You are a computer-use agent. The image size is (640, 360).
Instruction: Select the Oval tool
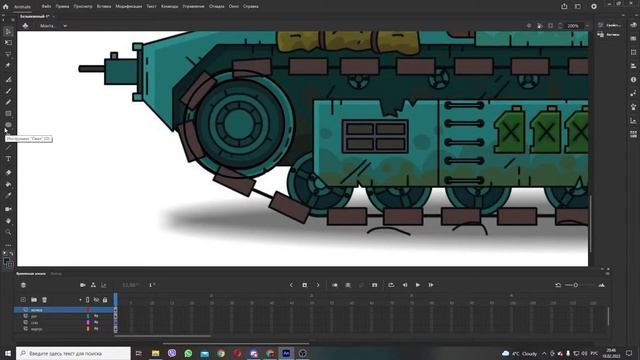[x=8, y=125]
